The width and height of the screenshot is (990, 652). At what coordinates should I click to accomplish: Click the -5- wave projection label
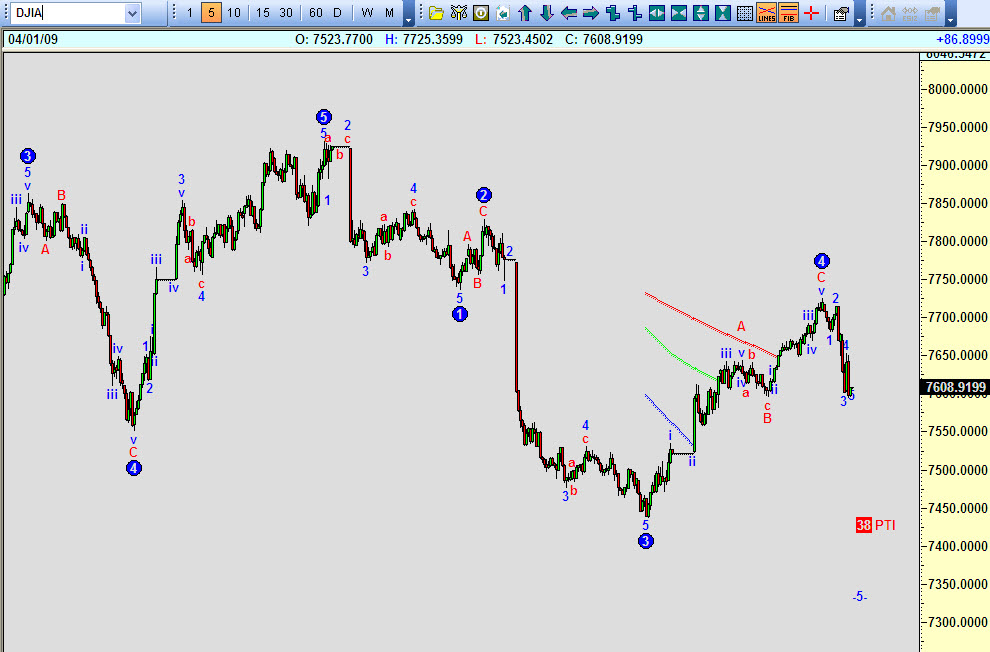pos(859,596)
